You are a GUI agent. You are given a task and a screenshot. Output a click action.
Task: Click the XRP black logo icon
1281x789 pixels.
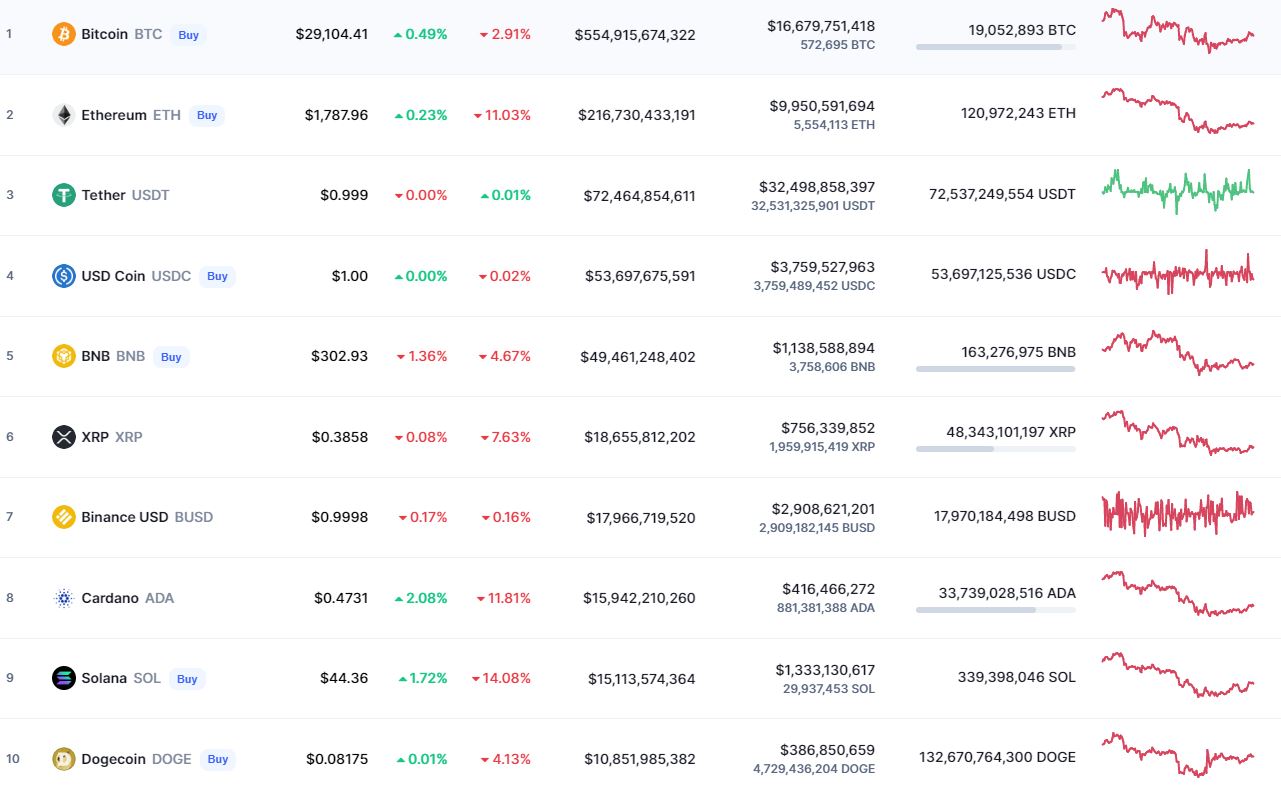pyautogui.click(x=64, y=437)
